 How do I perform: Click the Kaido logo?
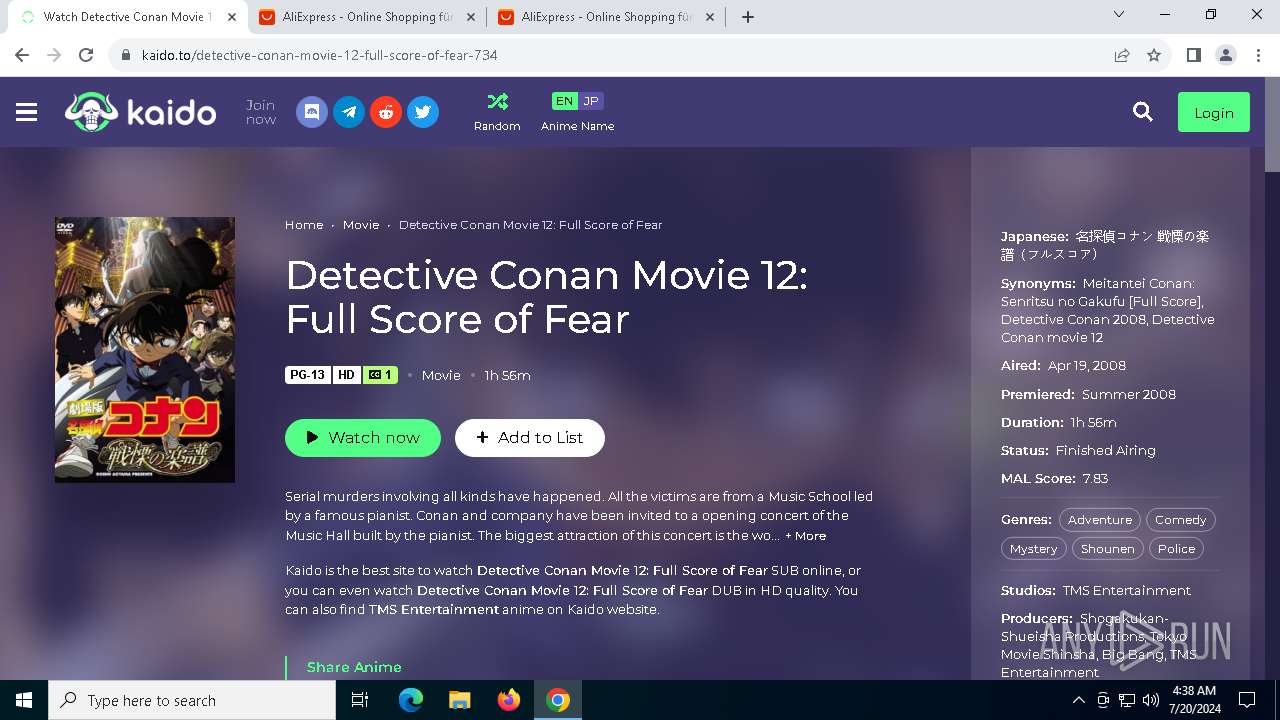coord(141,112)
